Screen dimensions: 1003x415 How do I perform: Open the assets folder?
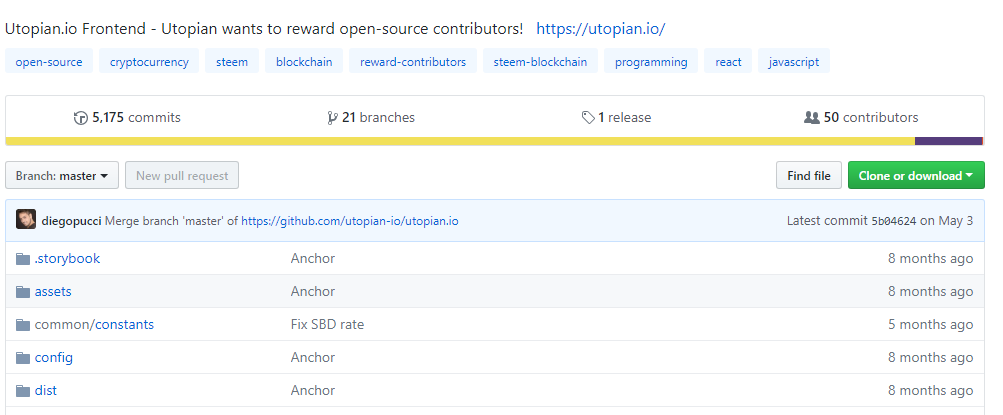tap(53, 292)
